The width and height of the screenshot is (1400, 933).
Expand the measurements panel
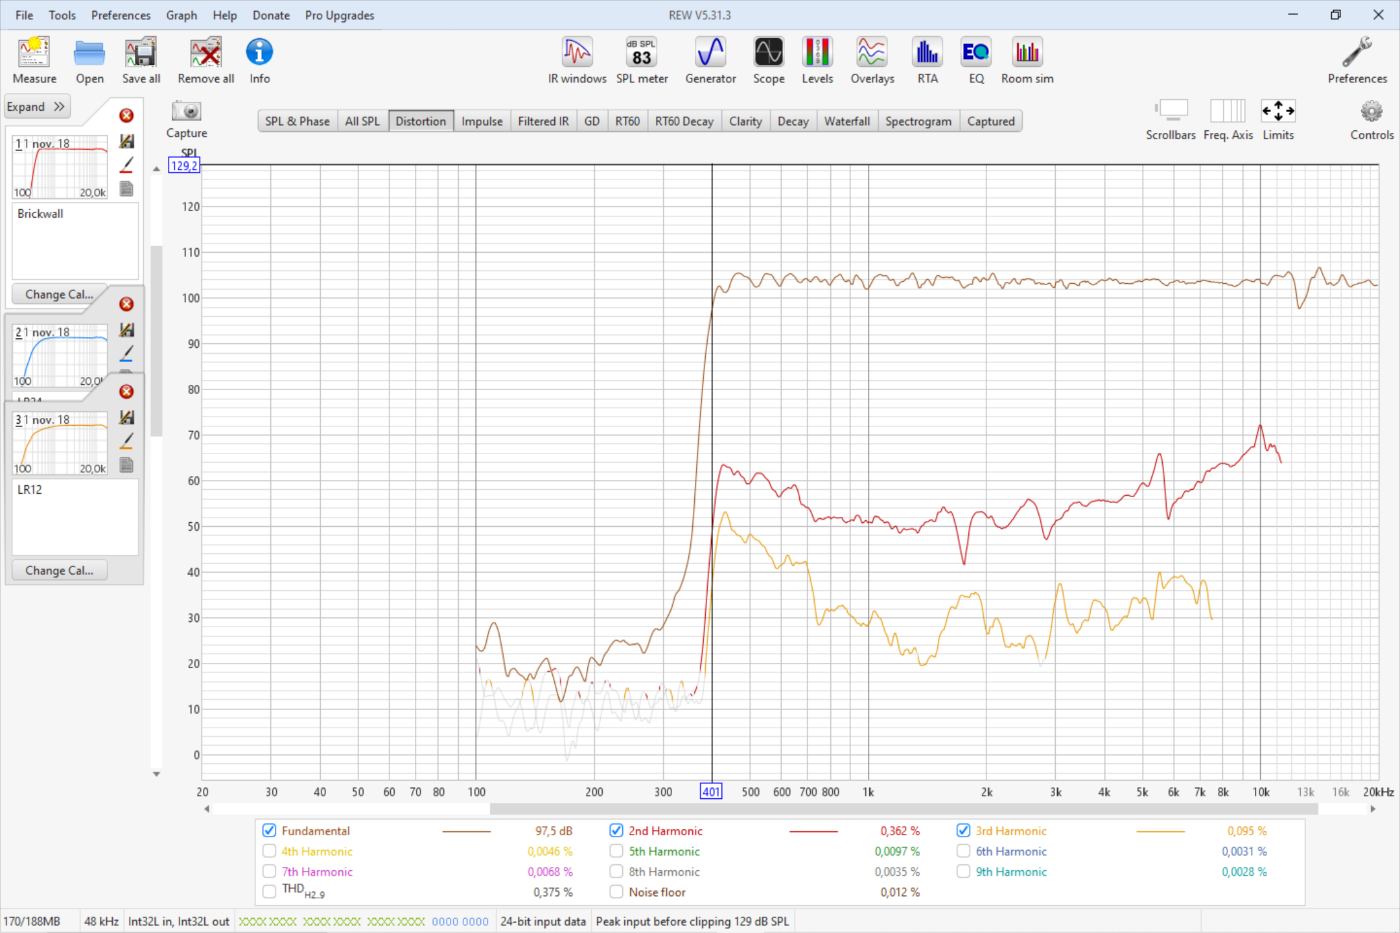36,107
